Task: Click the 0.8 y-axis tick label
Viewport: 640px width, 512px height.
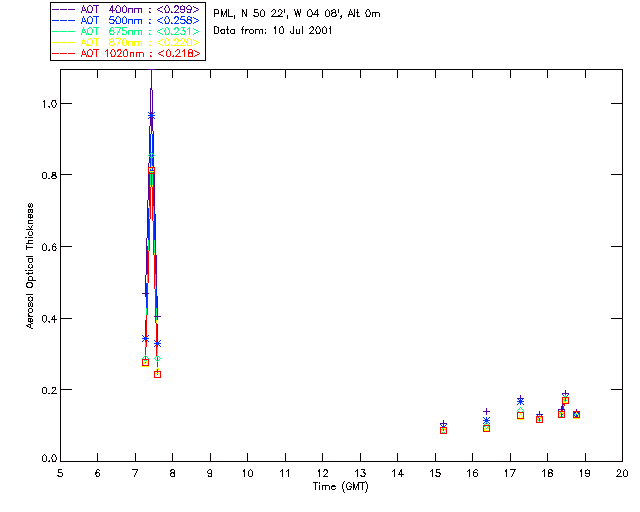Action: 49,175
